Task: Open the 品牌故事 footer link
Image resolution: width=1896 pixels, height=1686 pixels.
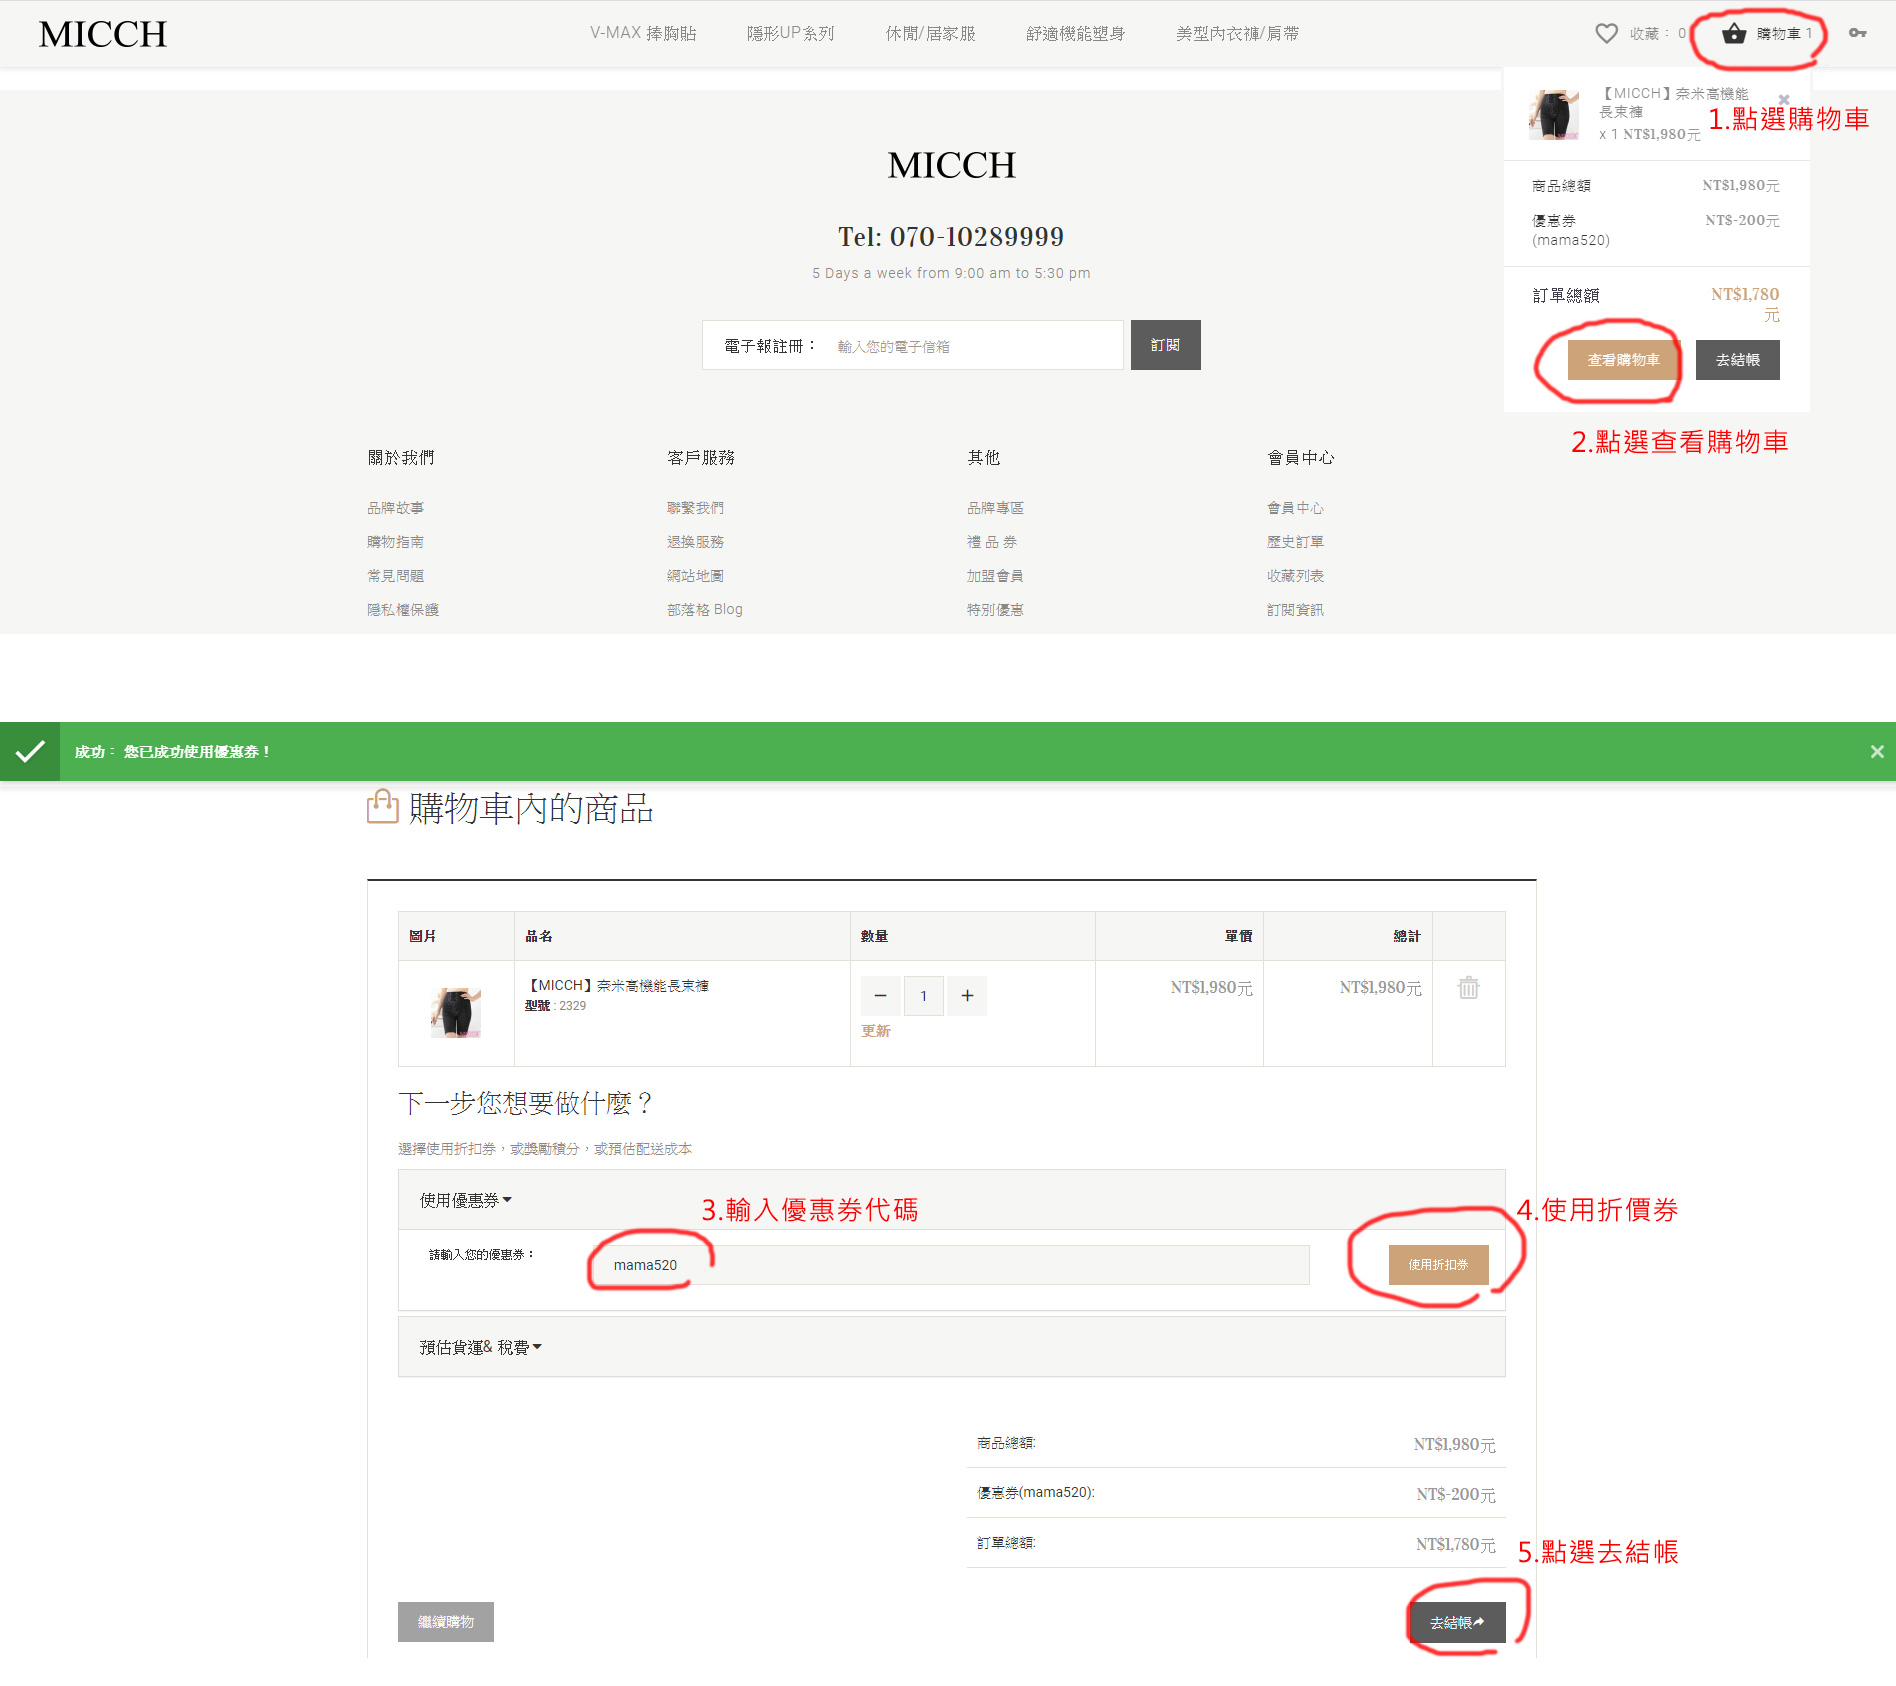Action: pyautogui.click(x=395, y=508)
